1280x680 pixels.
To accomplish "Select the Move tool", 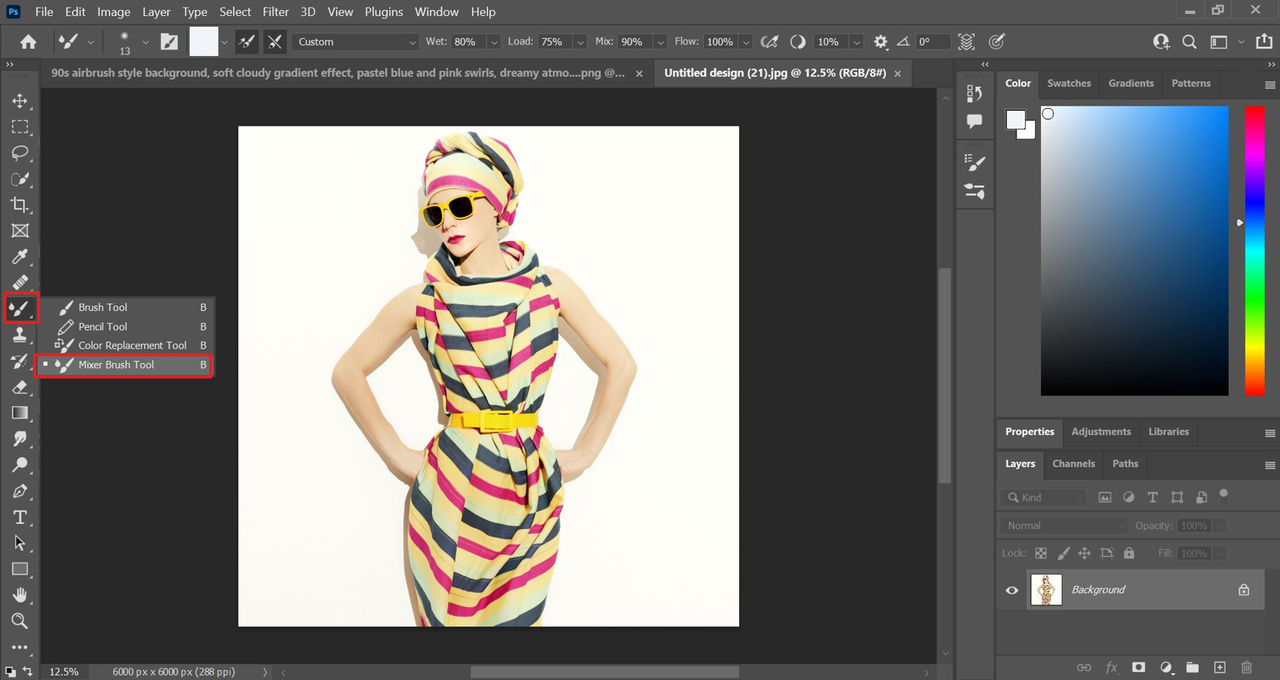I will point(19,101).
